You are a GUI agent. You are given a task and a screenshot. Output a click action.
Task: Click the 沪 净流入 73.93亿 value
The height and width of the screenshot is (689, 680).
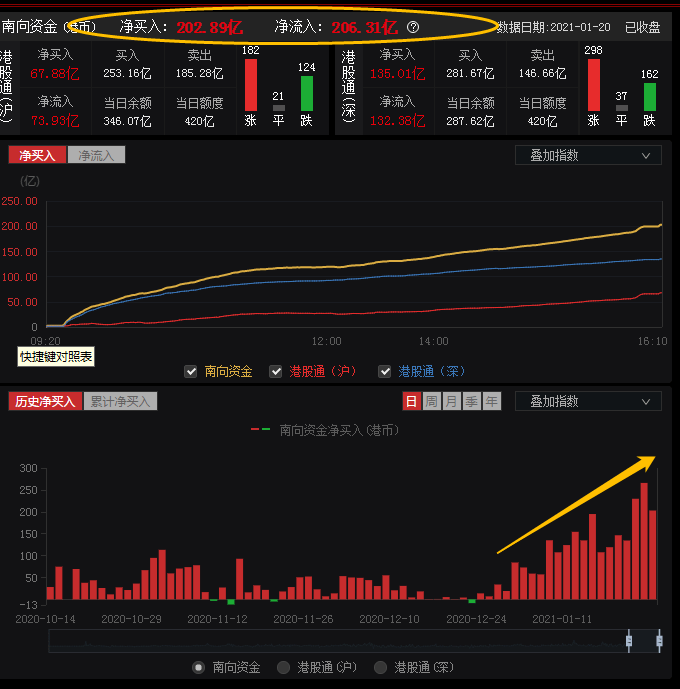pyautogui.click(x=55, y=120)
